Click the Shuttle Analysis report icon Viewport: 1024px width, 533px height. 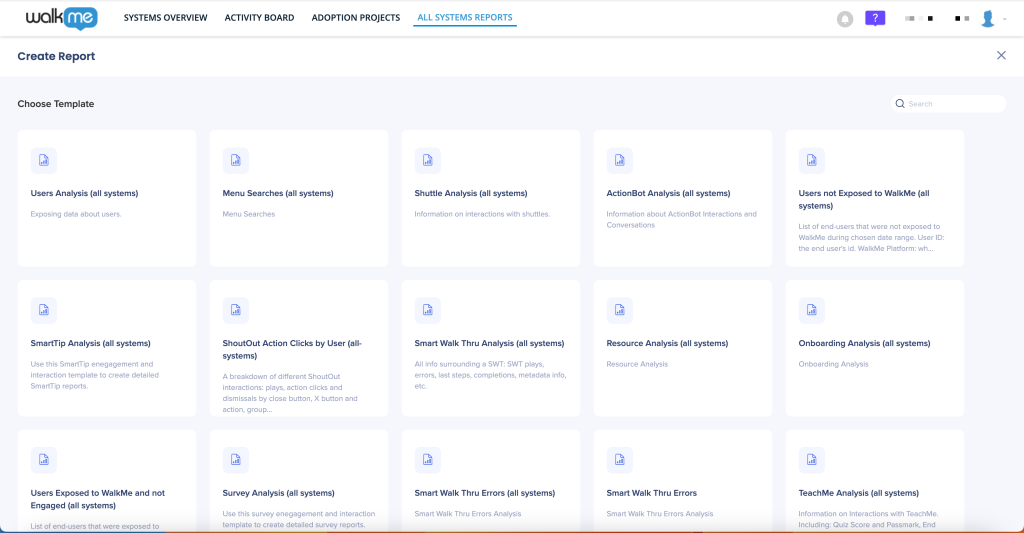(x=428, y=161)
